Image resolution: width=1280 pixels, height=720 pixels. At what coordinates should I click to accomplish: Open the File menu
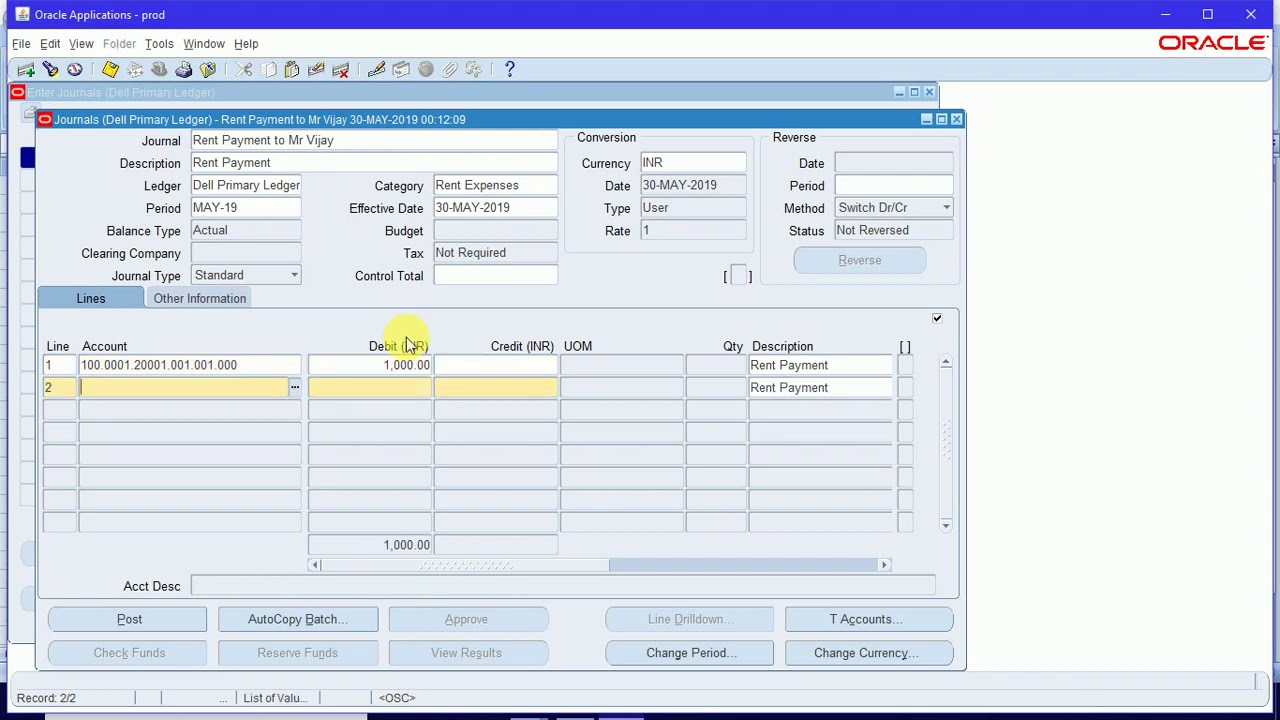[x=21, y=44]
